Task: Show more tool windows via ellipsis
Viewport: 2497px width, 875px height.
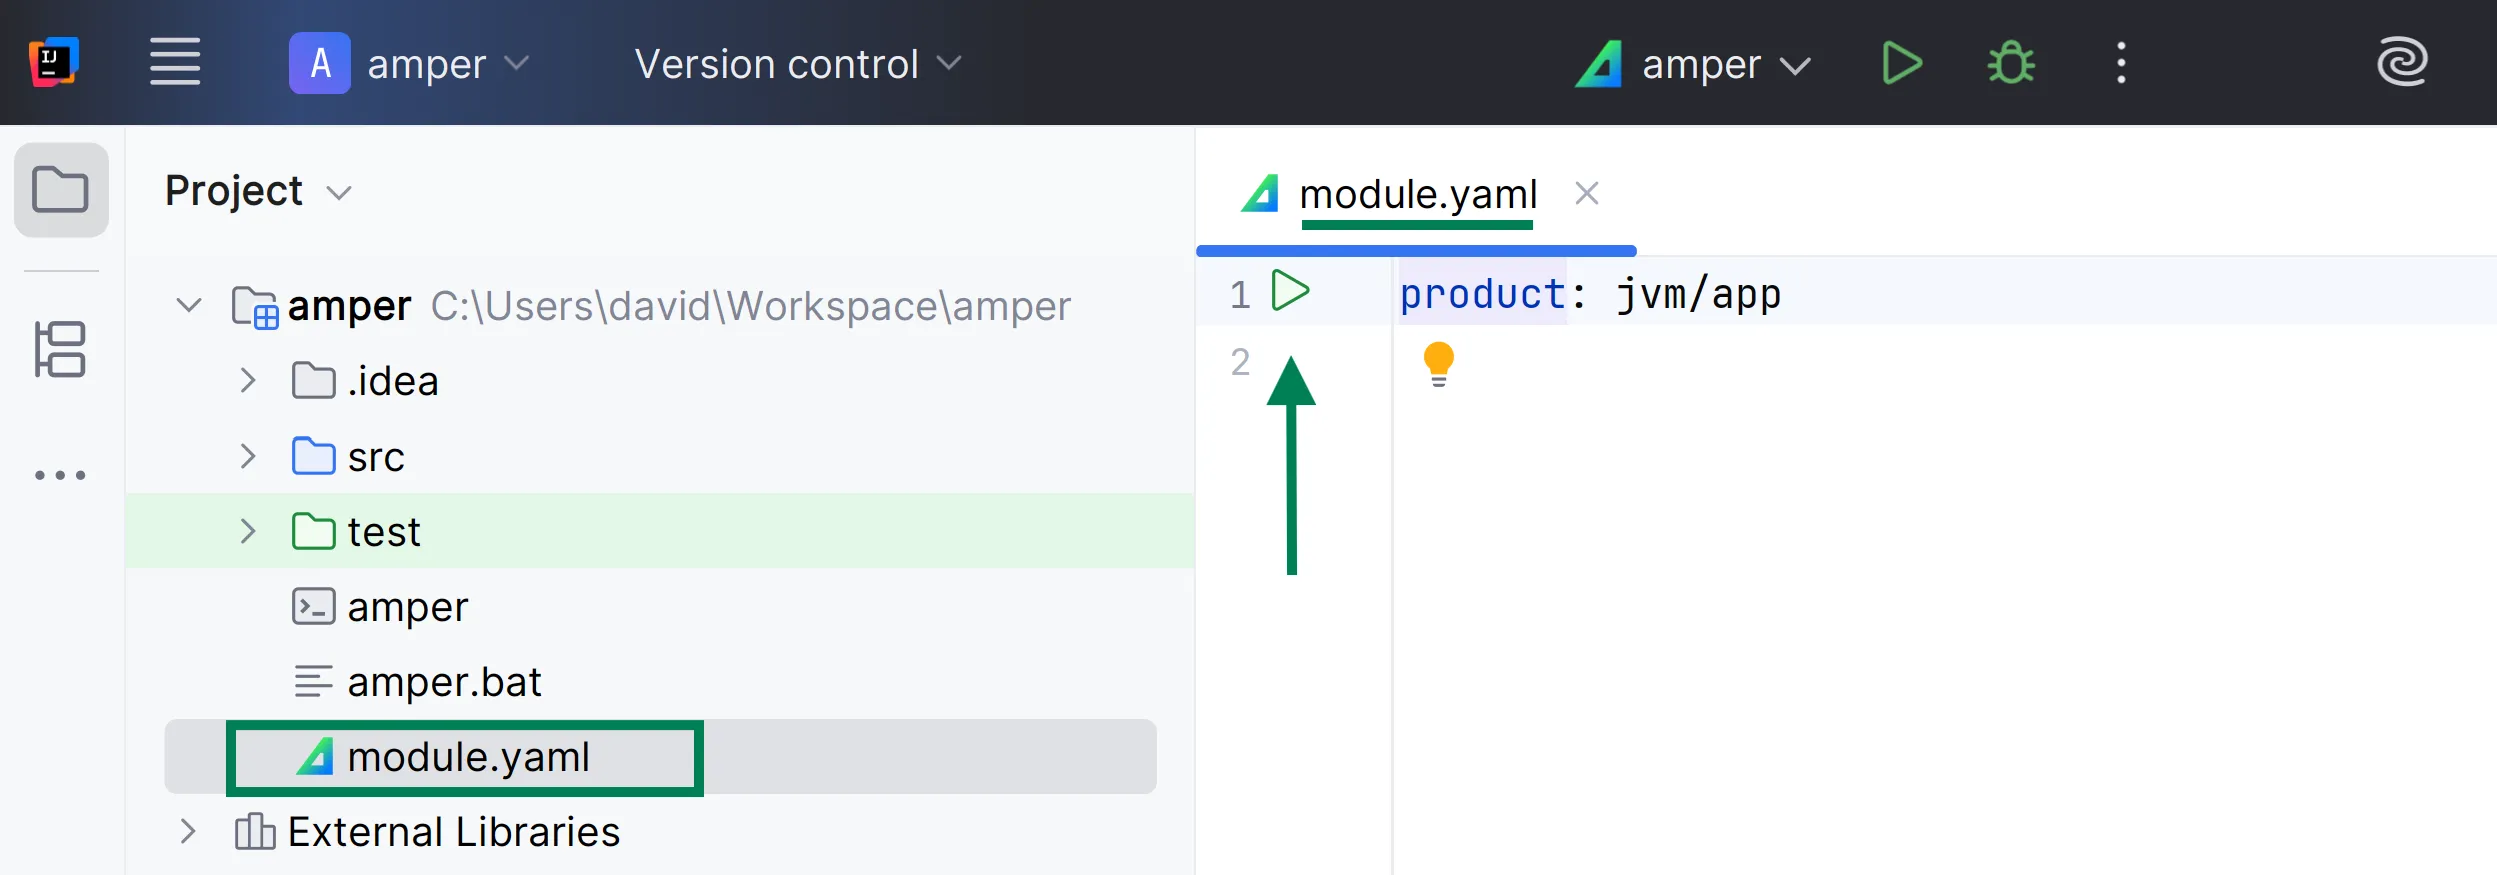Action: 61,475
